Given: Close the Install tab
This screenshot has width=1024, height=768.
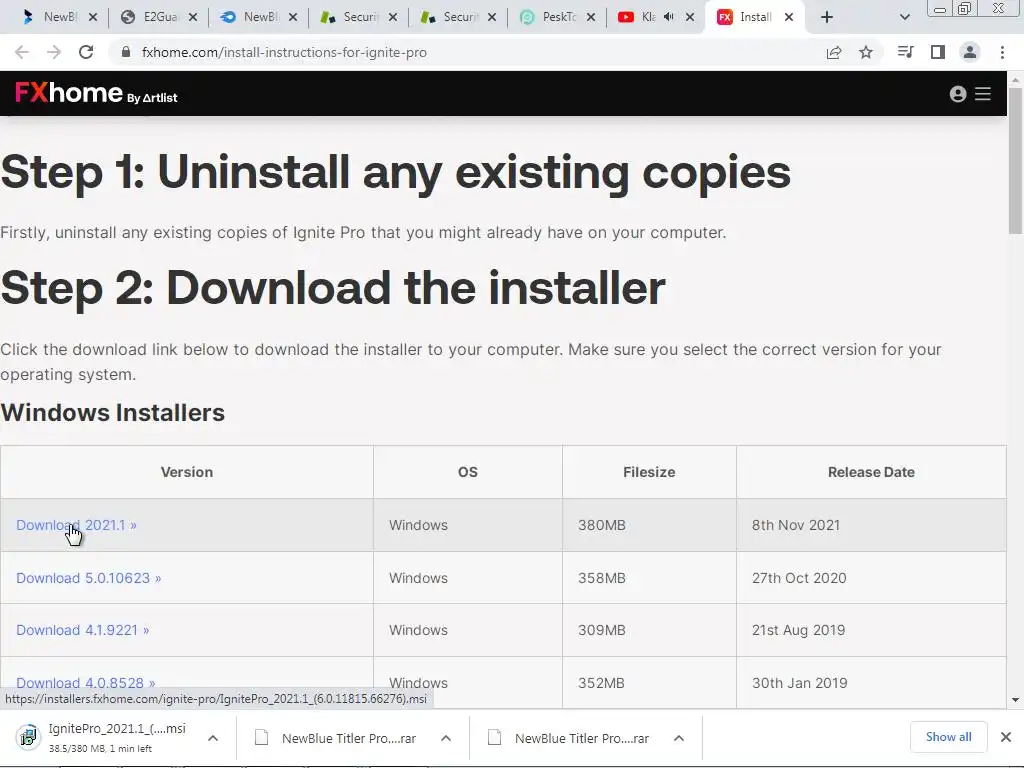Looking at the screenshot, I should pyautogui.click(x=789, y=17).
